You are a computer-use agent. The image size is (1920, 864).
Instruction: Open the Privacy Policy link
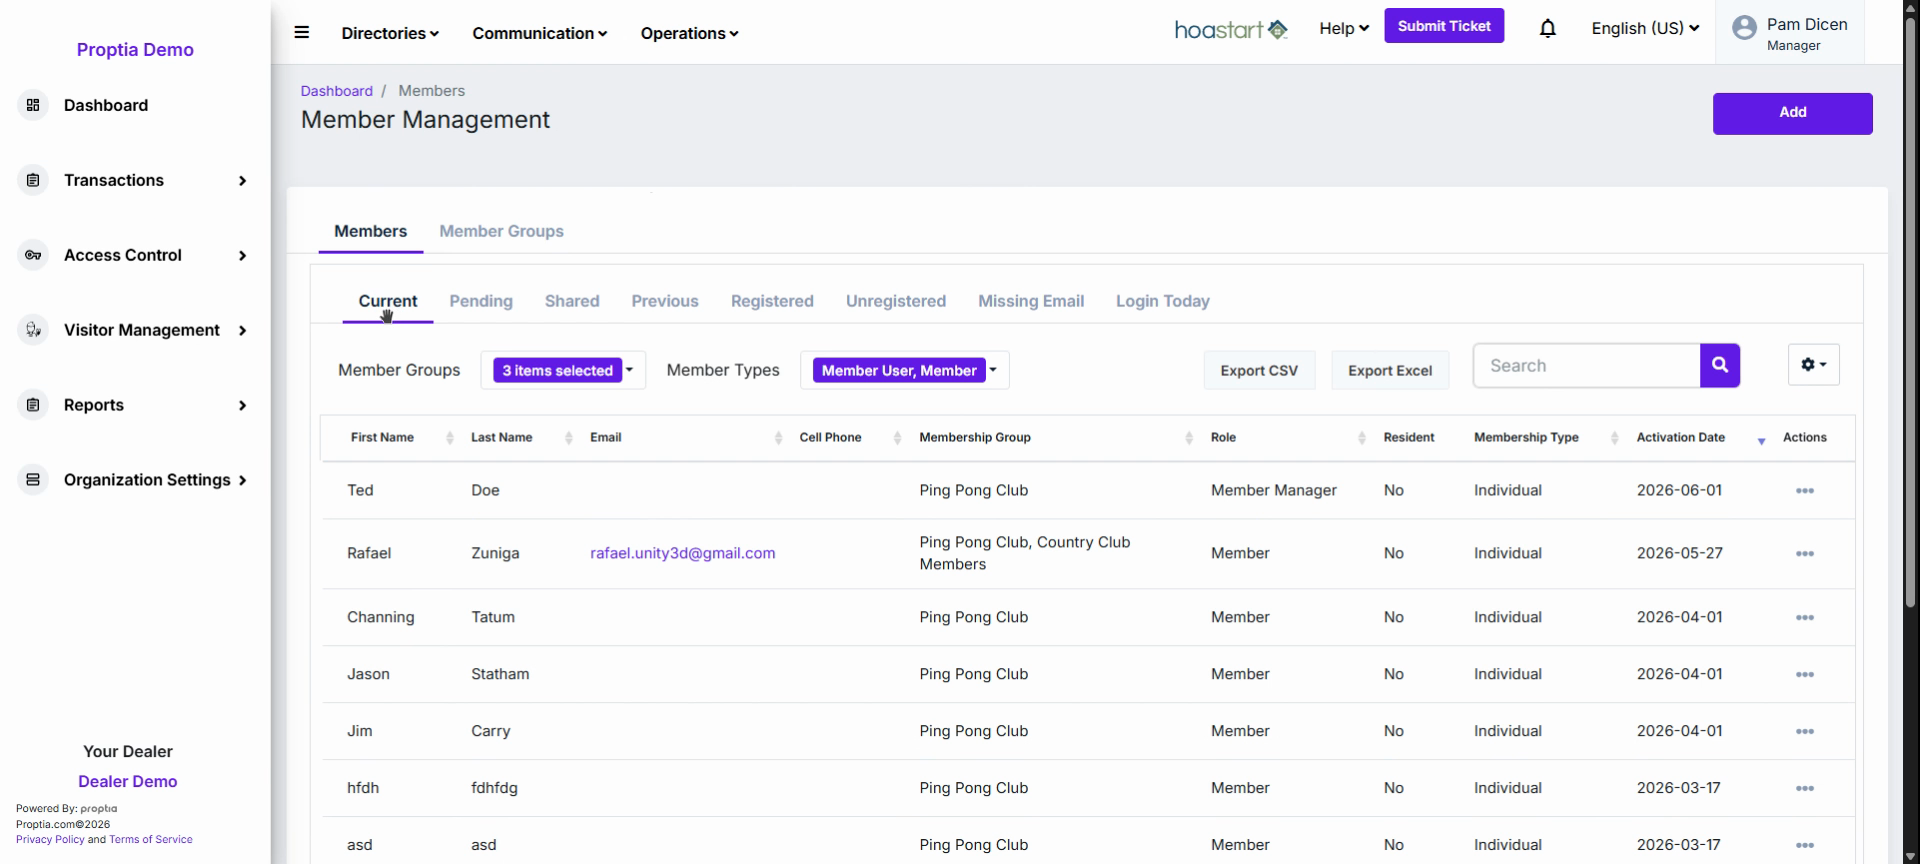pyautogui.click(x=50, y=840)
